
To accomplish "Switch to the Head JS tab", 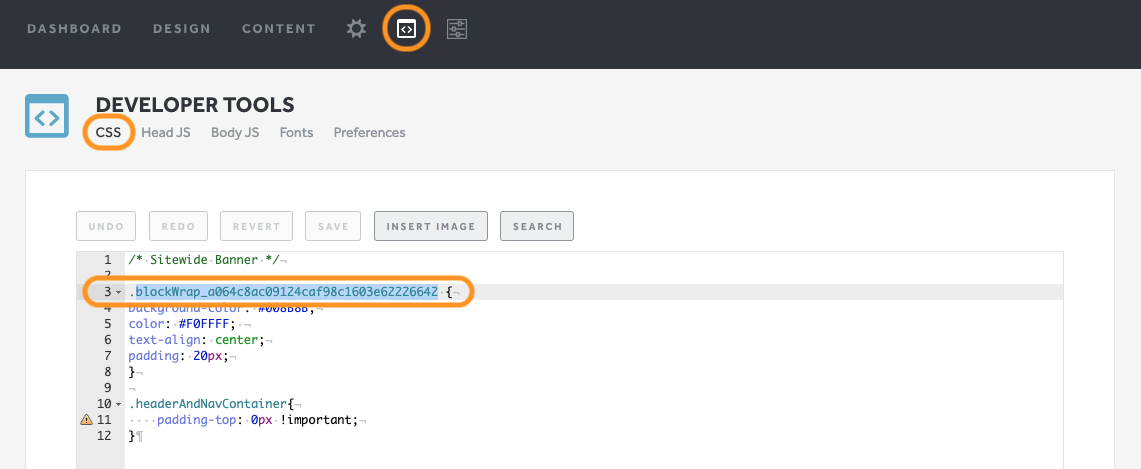I will click(166, 132).
